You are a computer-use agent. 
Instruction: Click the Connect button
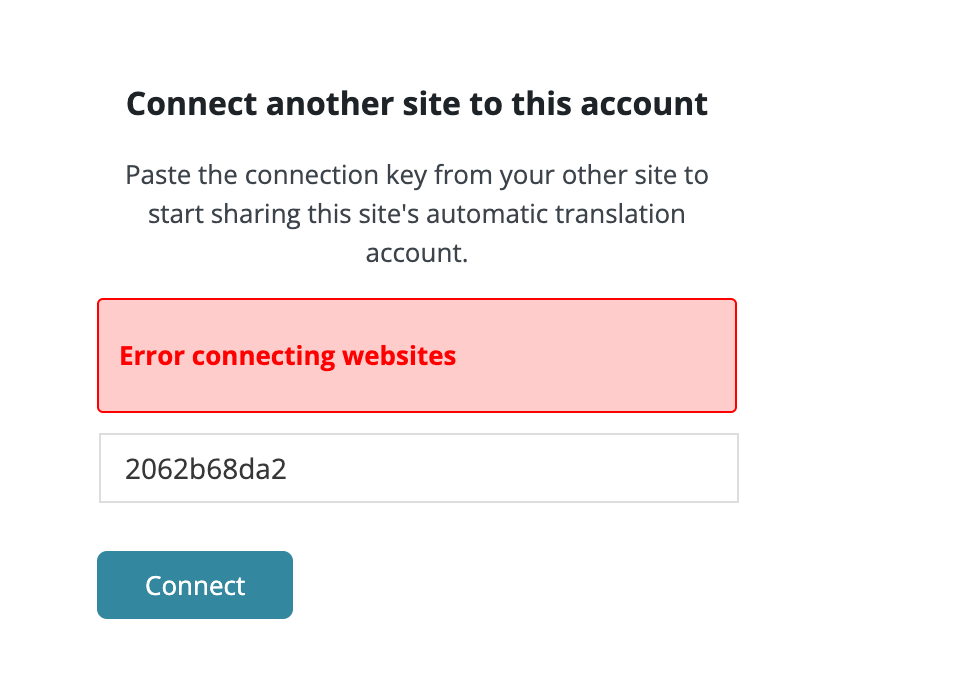[194, 585]
